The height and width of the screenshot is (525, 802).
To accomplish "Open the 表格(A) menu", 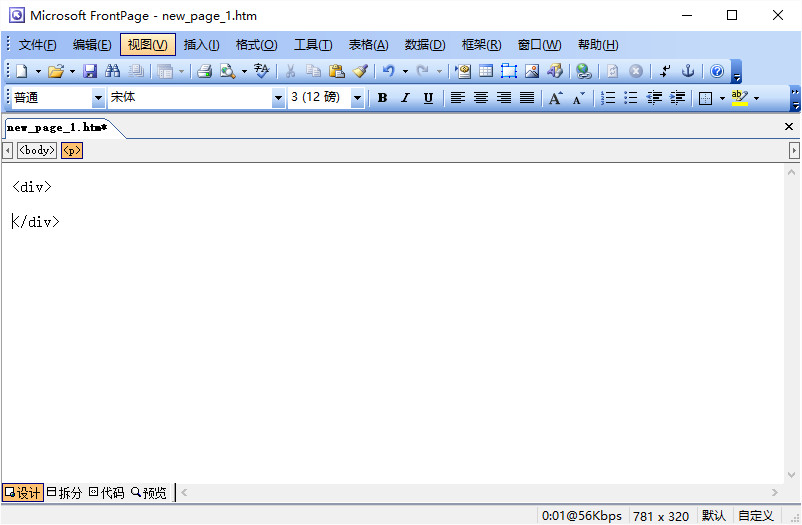I will tap(368, 45).
